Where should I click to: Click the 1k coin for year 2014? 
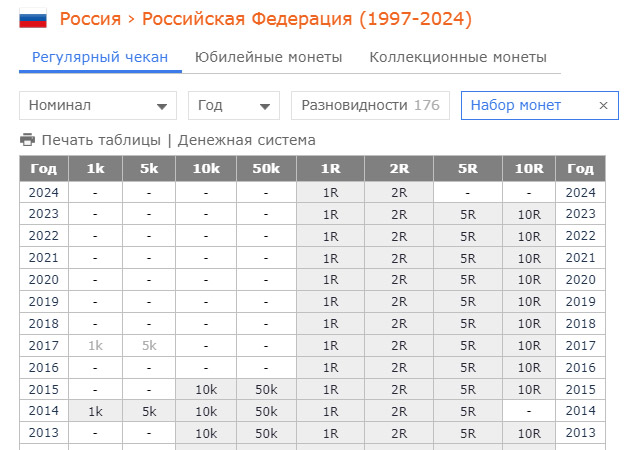[x=95, y=411]
